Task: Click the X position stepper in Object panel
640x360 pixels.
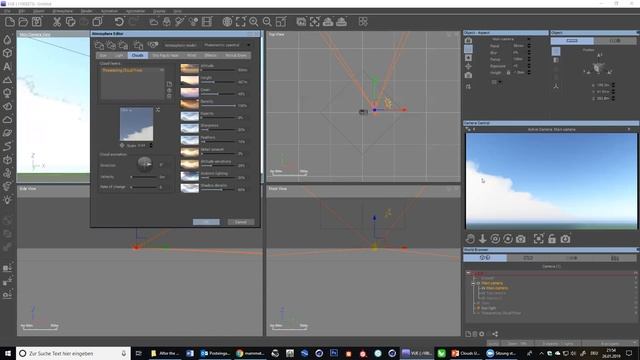Action: coord(613,85)
